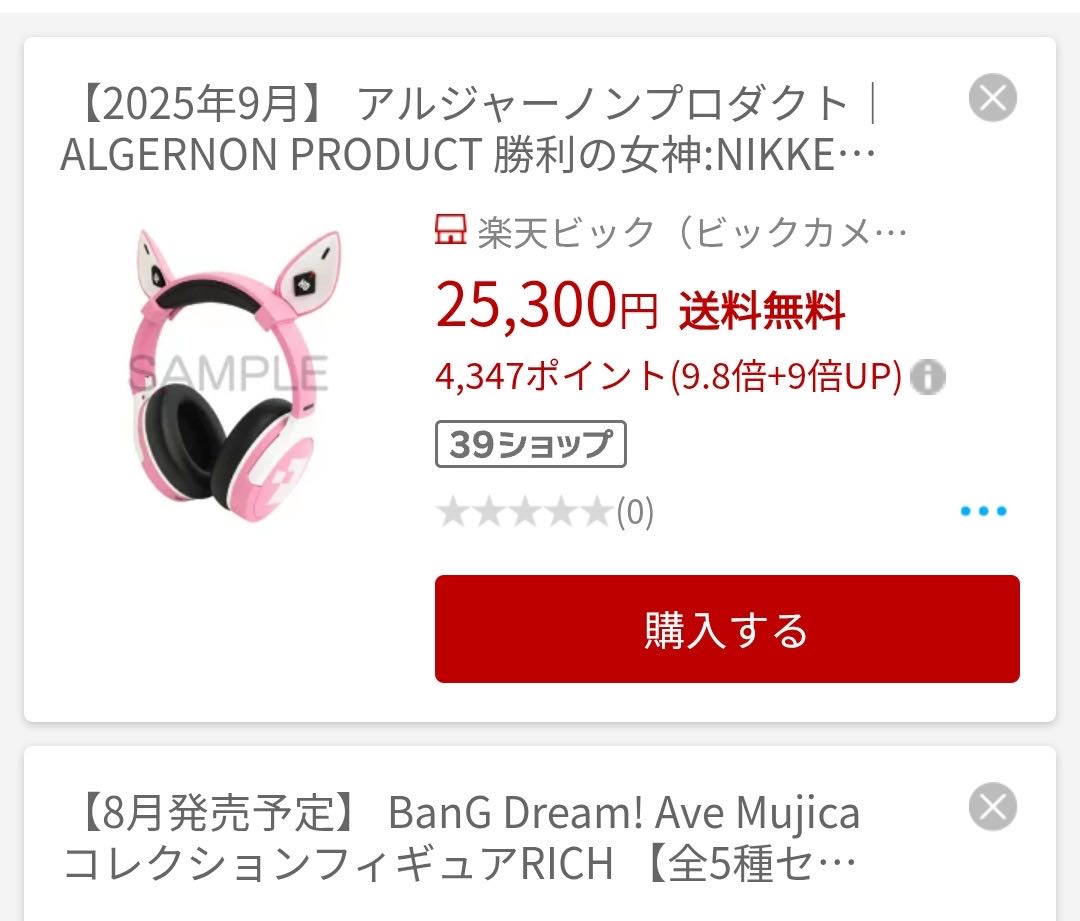The image size is (1080, 921).
Task: Open the (0) review count link
Action: [x=634, y=513]
